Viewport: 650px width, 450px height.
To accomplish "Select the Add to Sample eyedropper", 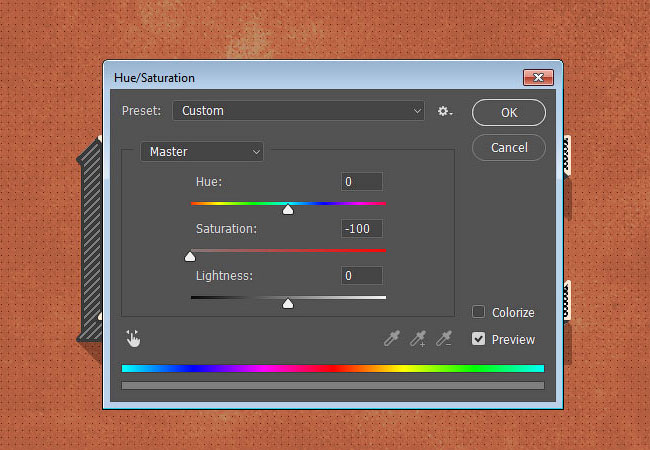I will [417, 339].
